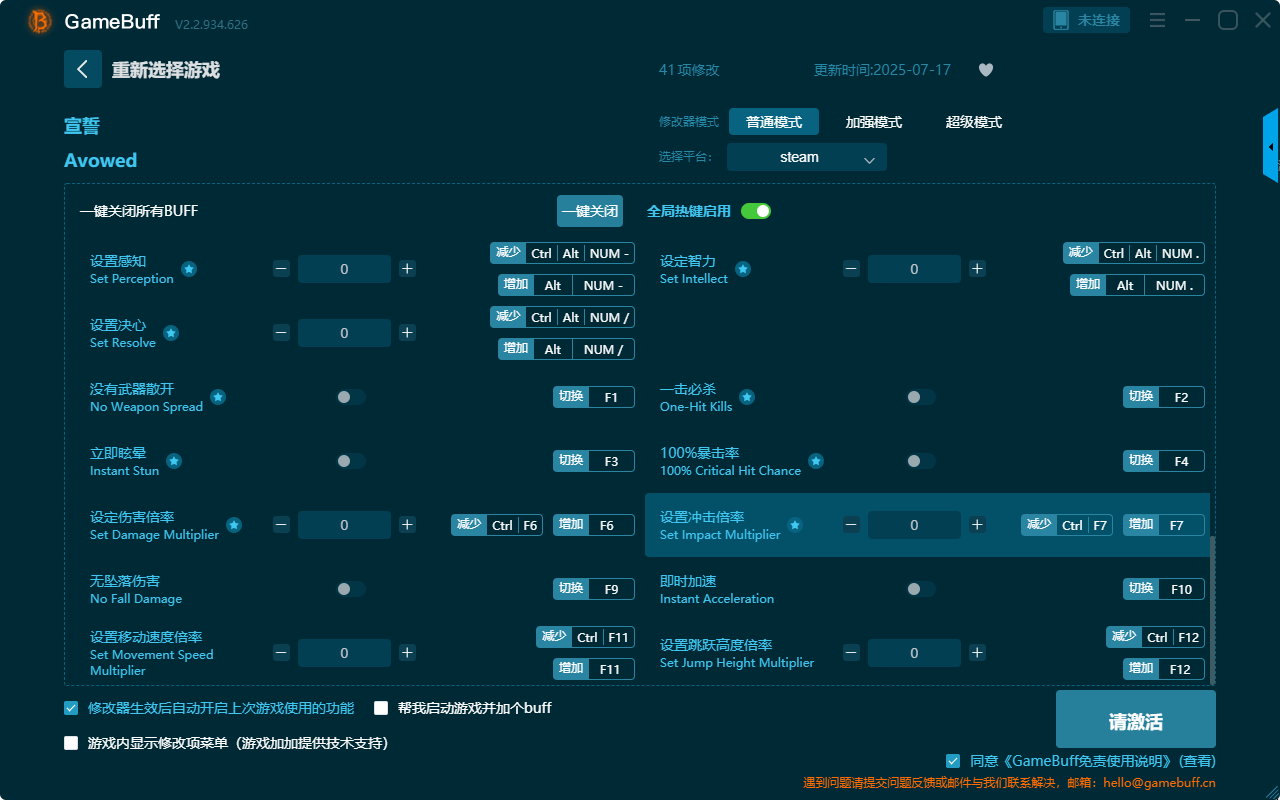1280x800 pixels.
Task: Decrease Set Movement Speed Multiplier value
Action: [281, 653]
